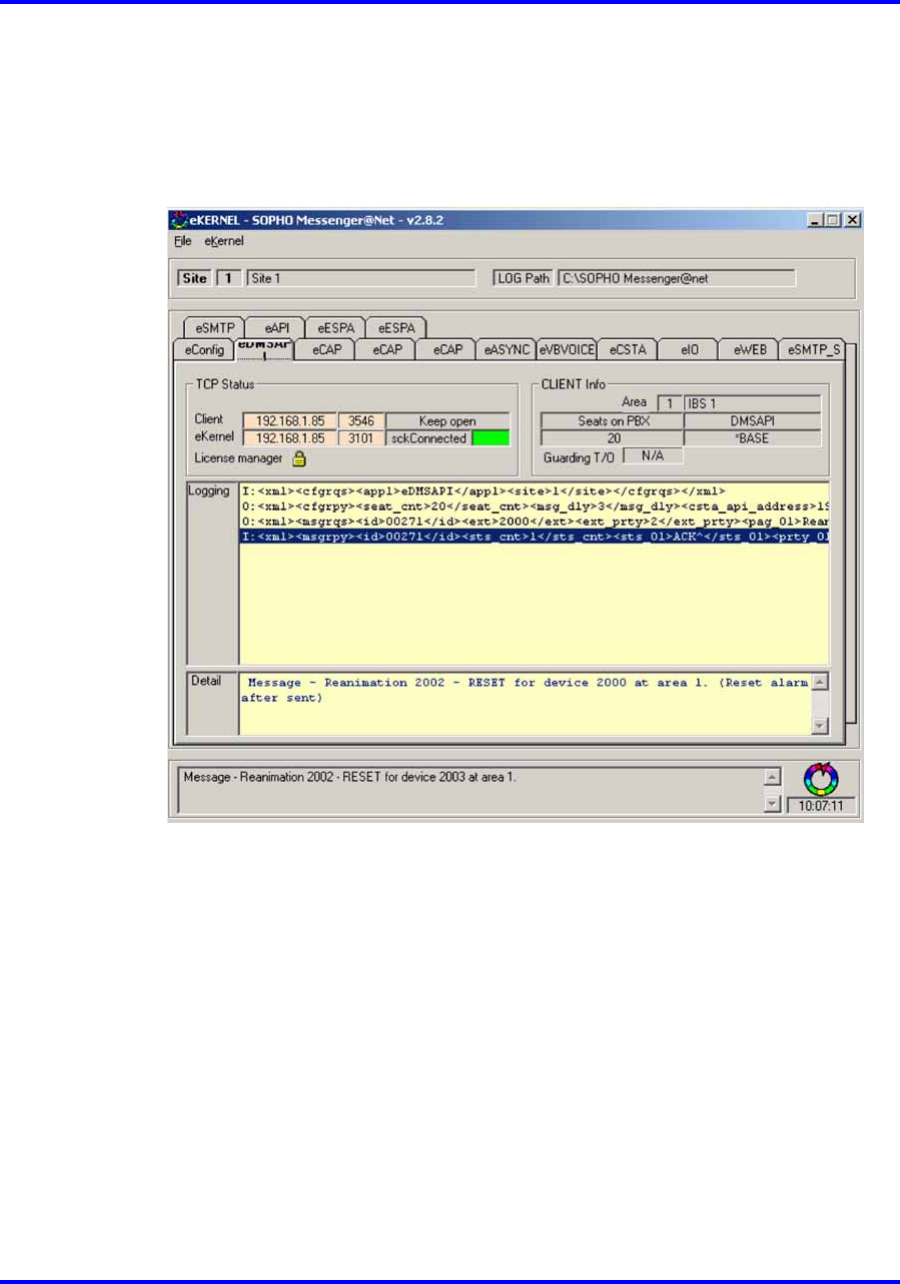The height and width of the screenshot is (1284, 900).
Task: Select the cfgrpy seat_cnt log line
Action: tap(534, 507)
